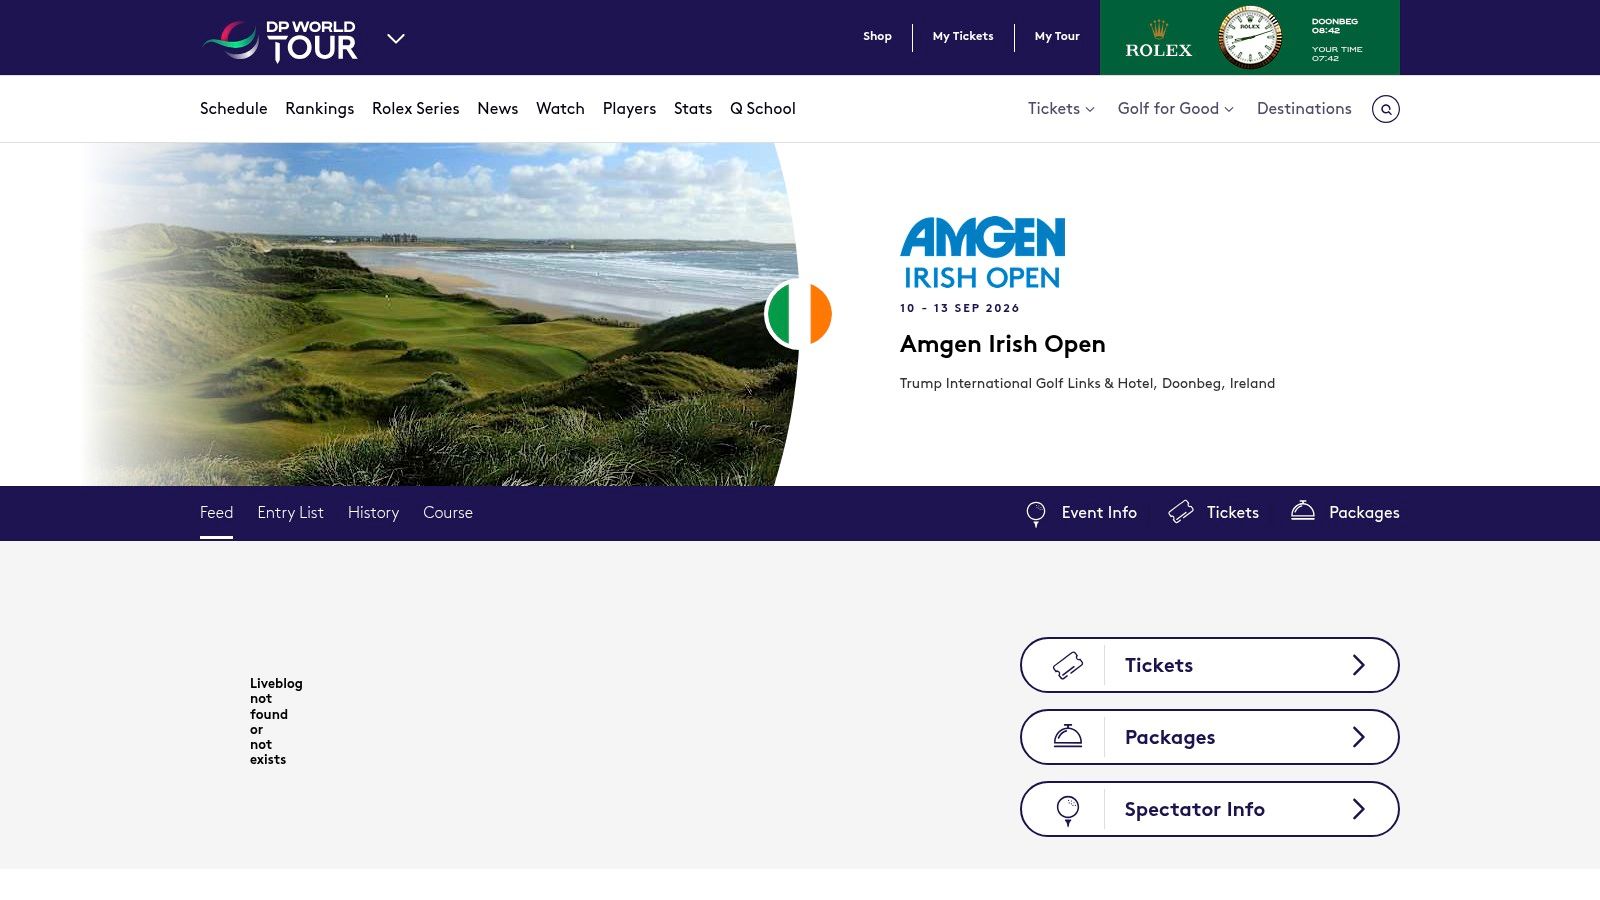The height and width of the screenshot is (900, 1600).
Task: Click the Amgen Irish Open title
Action: (1002, 344)
